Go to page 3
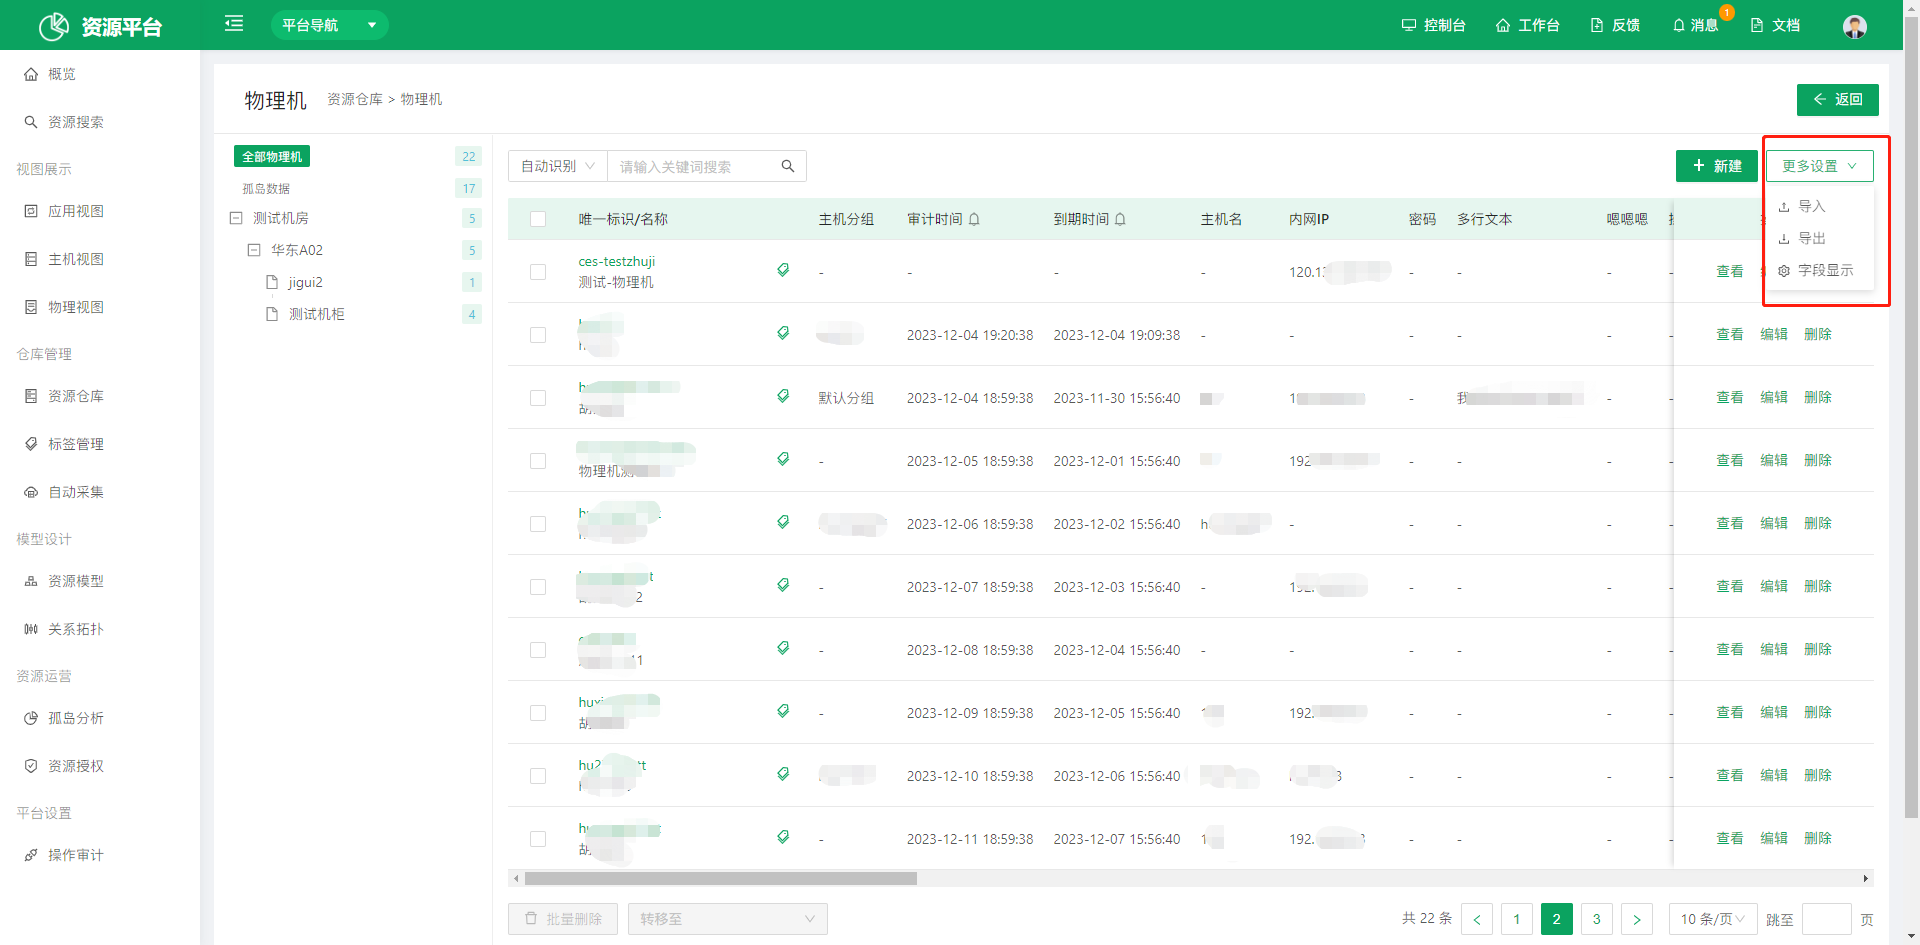Image resolution: width=1920 pixels, height=945 pixels. (1597, 919)
